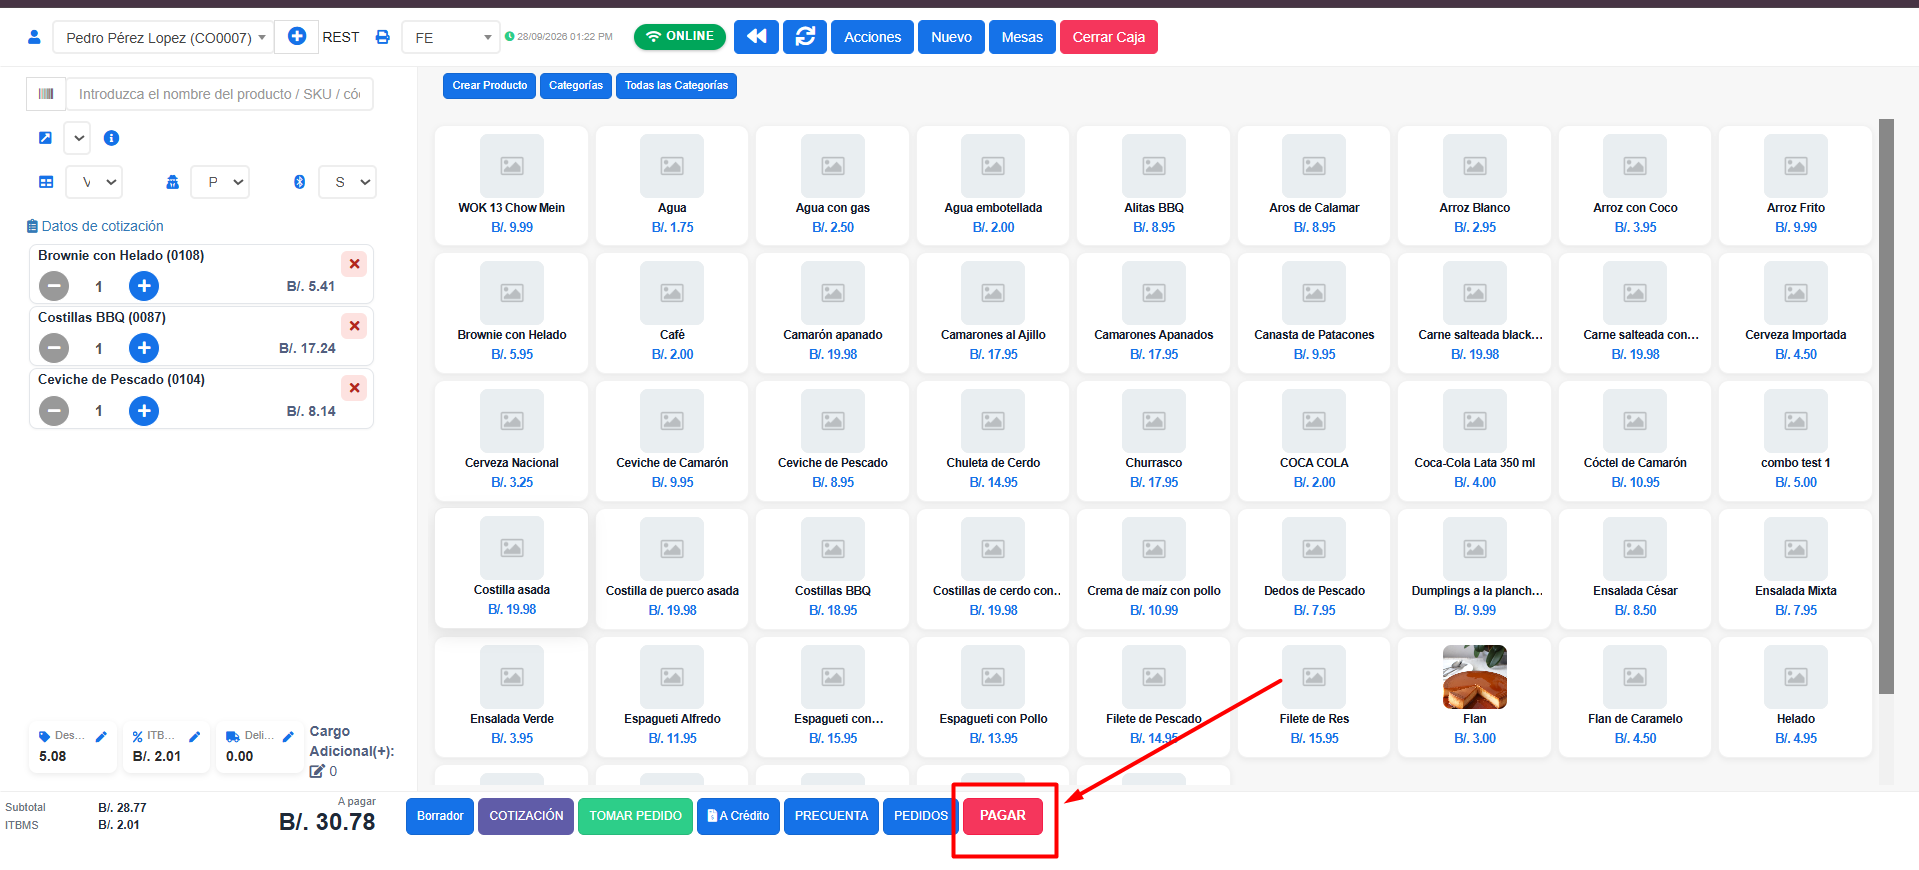Expand the V dropdown beside the grid icon
The image size is (1919, 870).
(94, 182)
